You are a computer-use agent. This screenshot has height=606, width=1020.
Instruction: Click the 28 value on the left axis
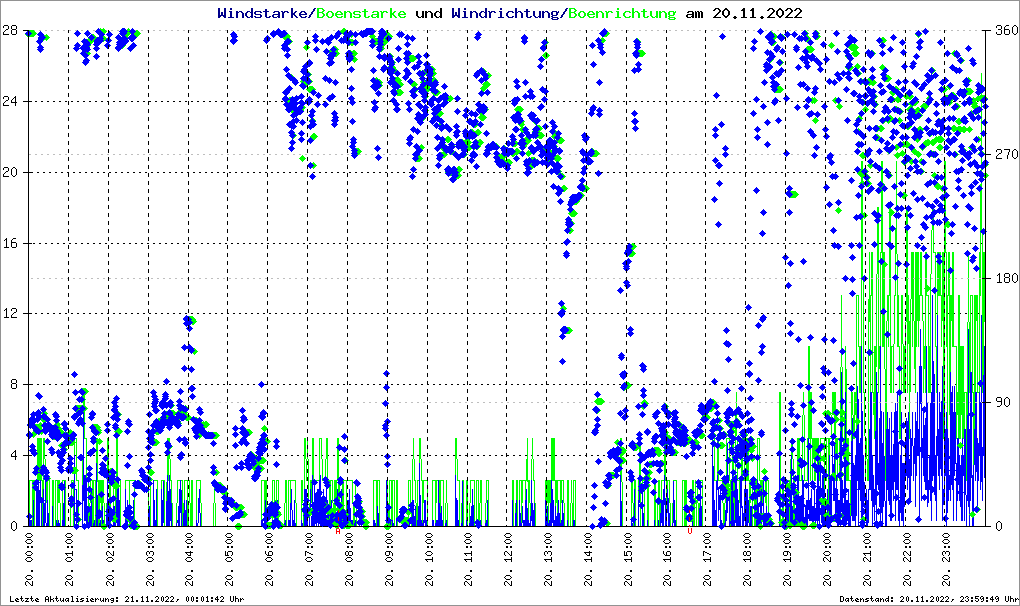pos(9,31)
